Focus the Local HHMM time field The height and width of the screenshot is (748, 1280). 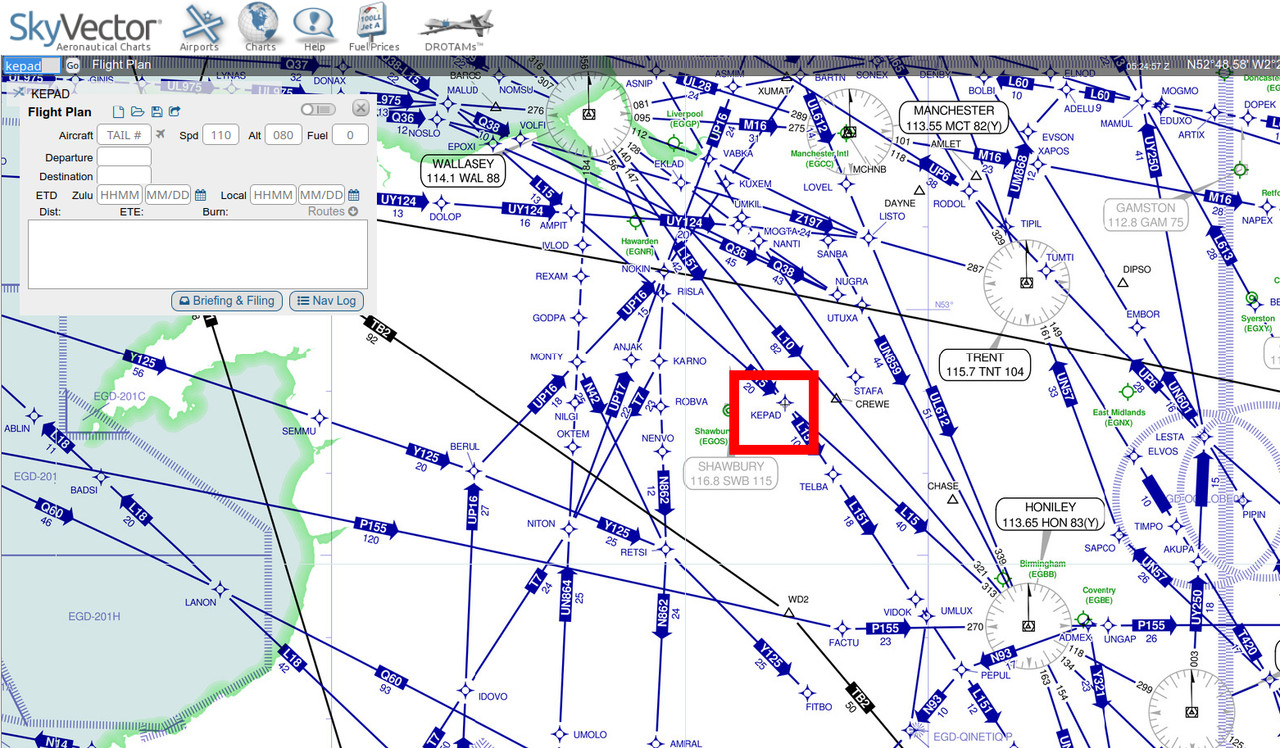[273, 195]
